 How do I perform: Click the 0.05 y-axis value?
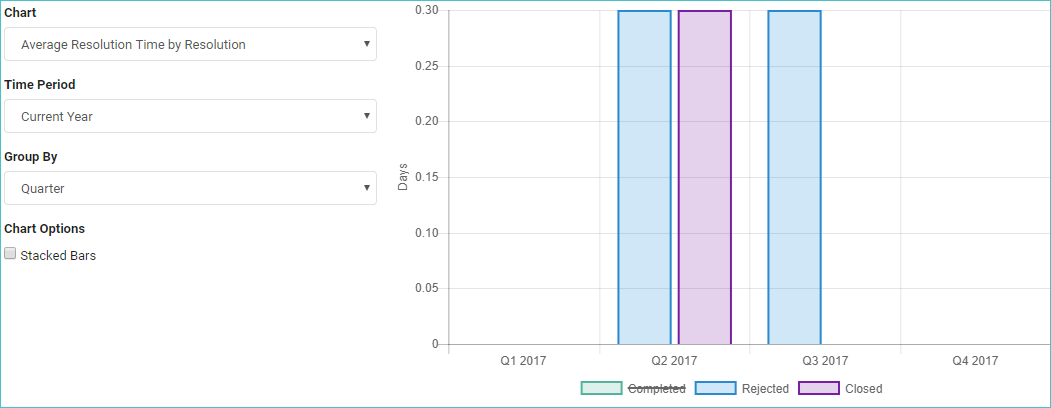click(427, 289)
